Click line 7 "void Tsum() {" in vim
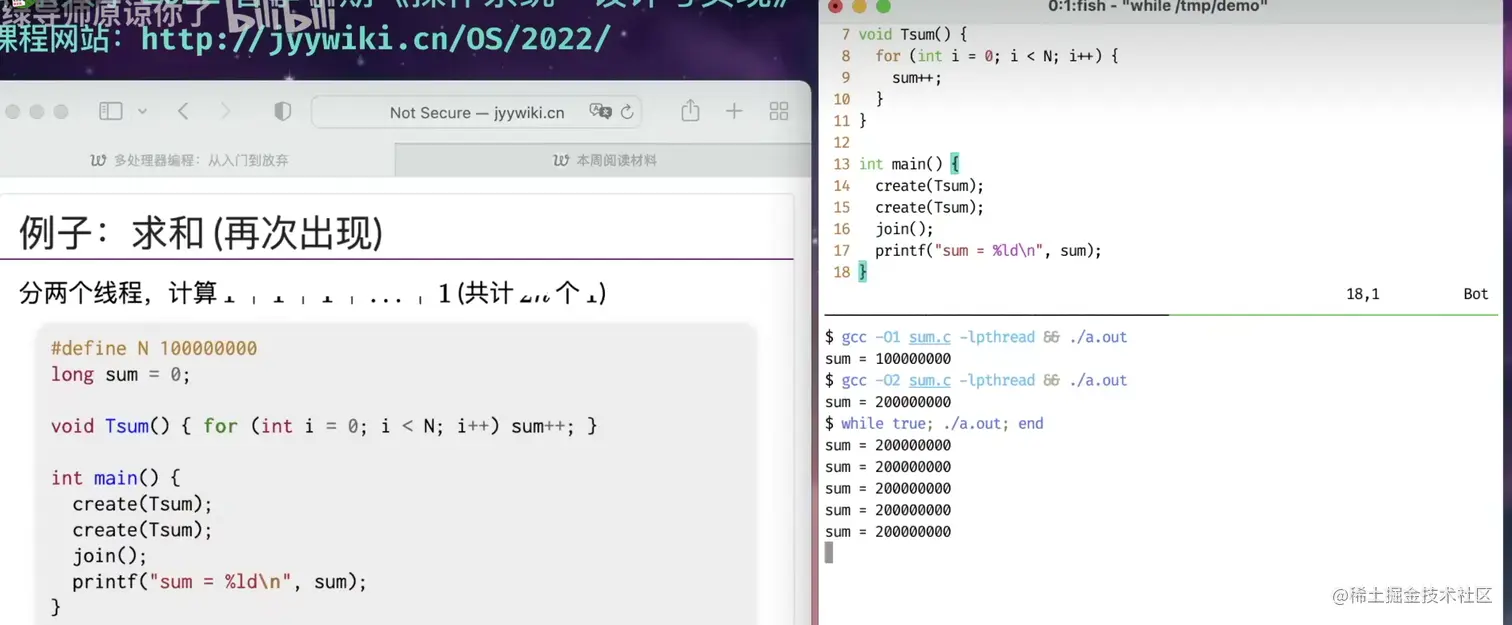1512x625 pixels. (x=913, y=34)
